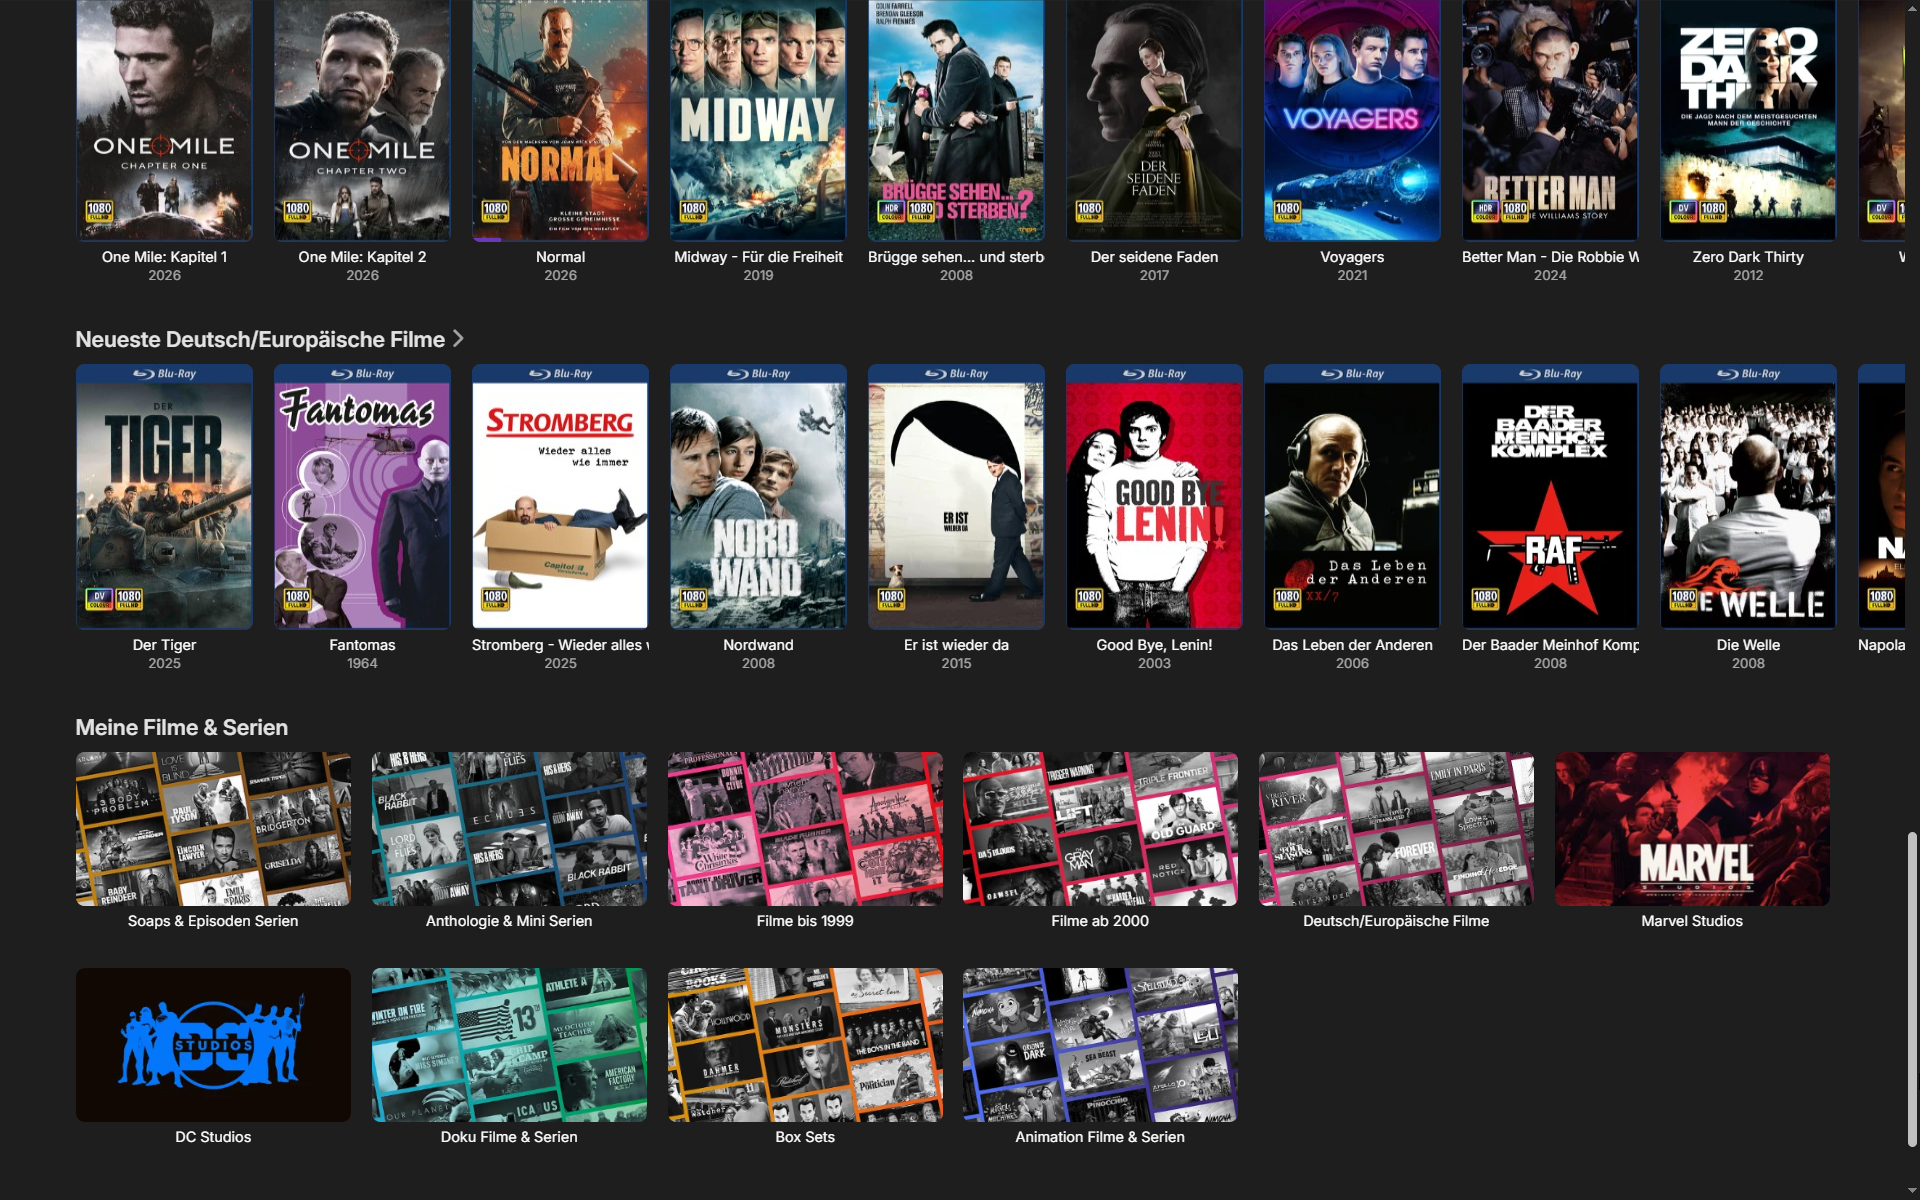Click the 'Marvel Studios' library label
1920x1200 pixels.
[x=1692, y=921]
